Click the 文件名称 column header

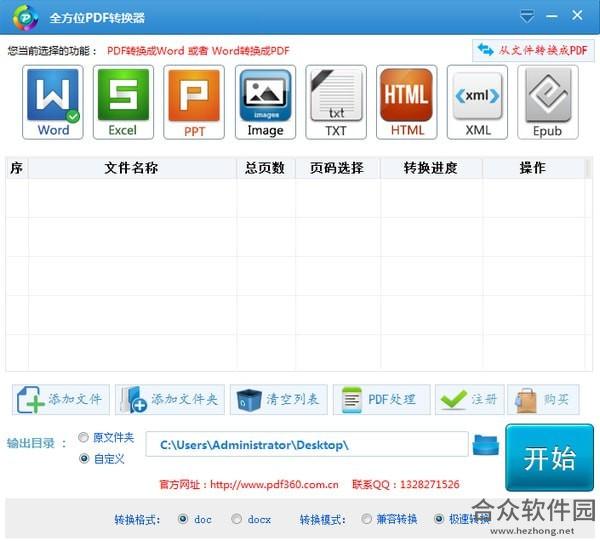click(x=132, y=168)
